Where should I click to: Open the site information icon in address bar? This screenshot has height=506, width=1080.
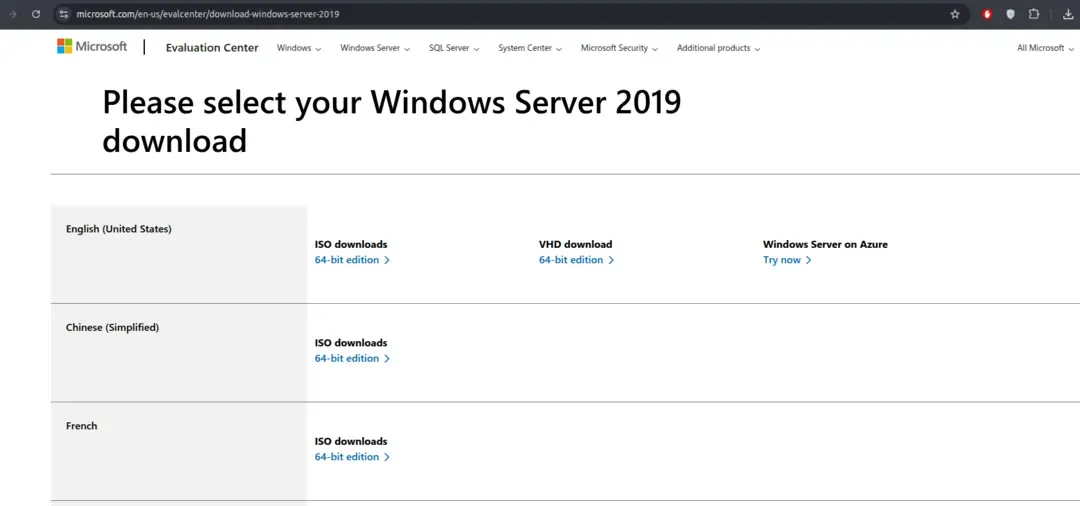pyautogui.click(x=63, y=14)
